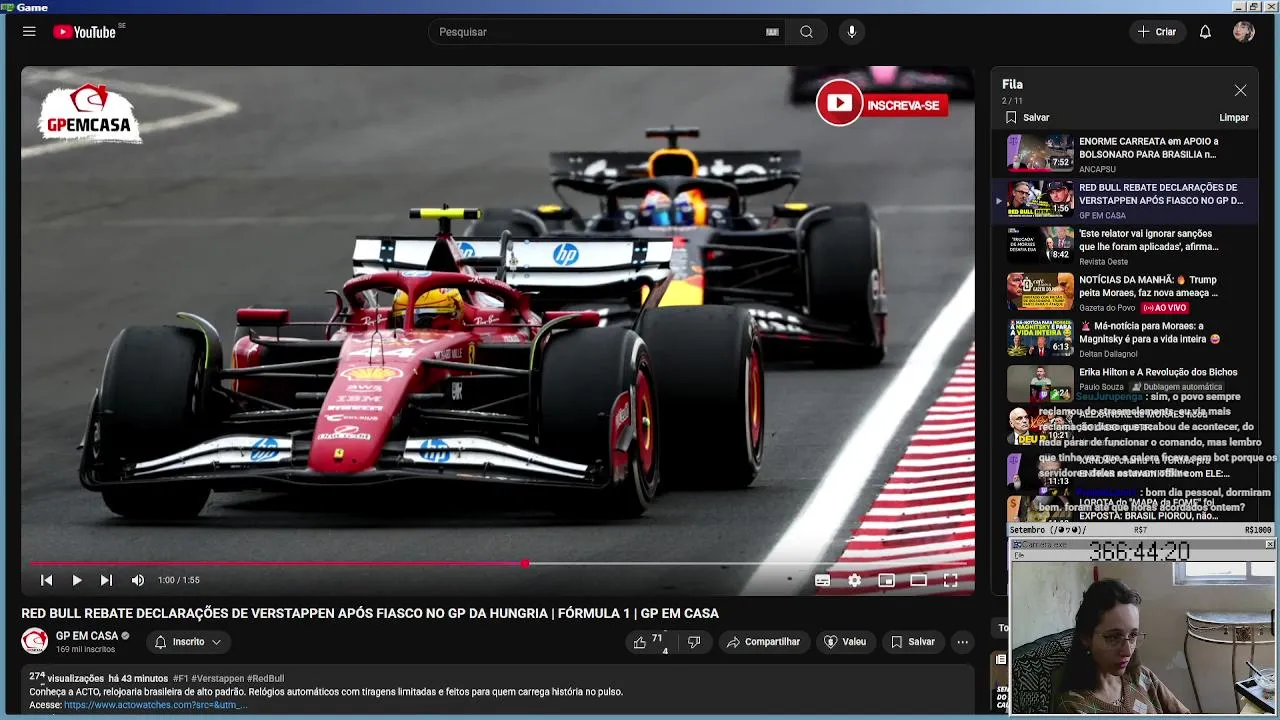Image resolution: width=1280 pixels, height=720 pixels.
Task: Select RED BULL REBATE DECLARAÇÕES queue item
Action: tap(1127, 199)
